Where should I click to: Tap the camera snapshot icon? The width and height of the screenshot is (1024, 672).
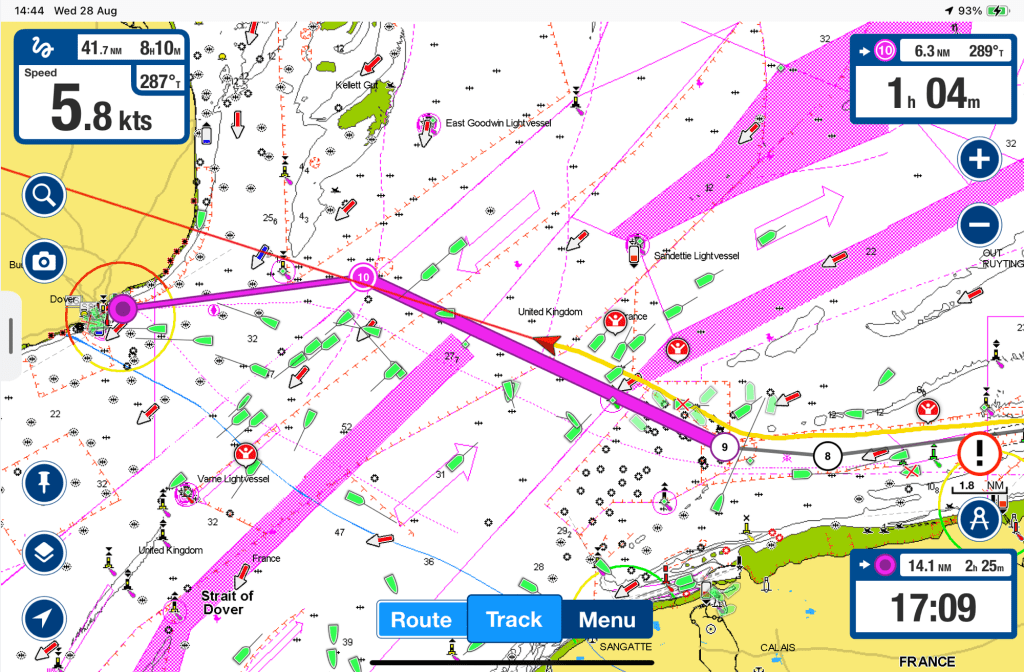tap(44, 261)
